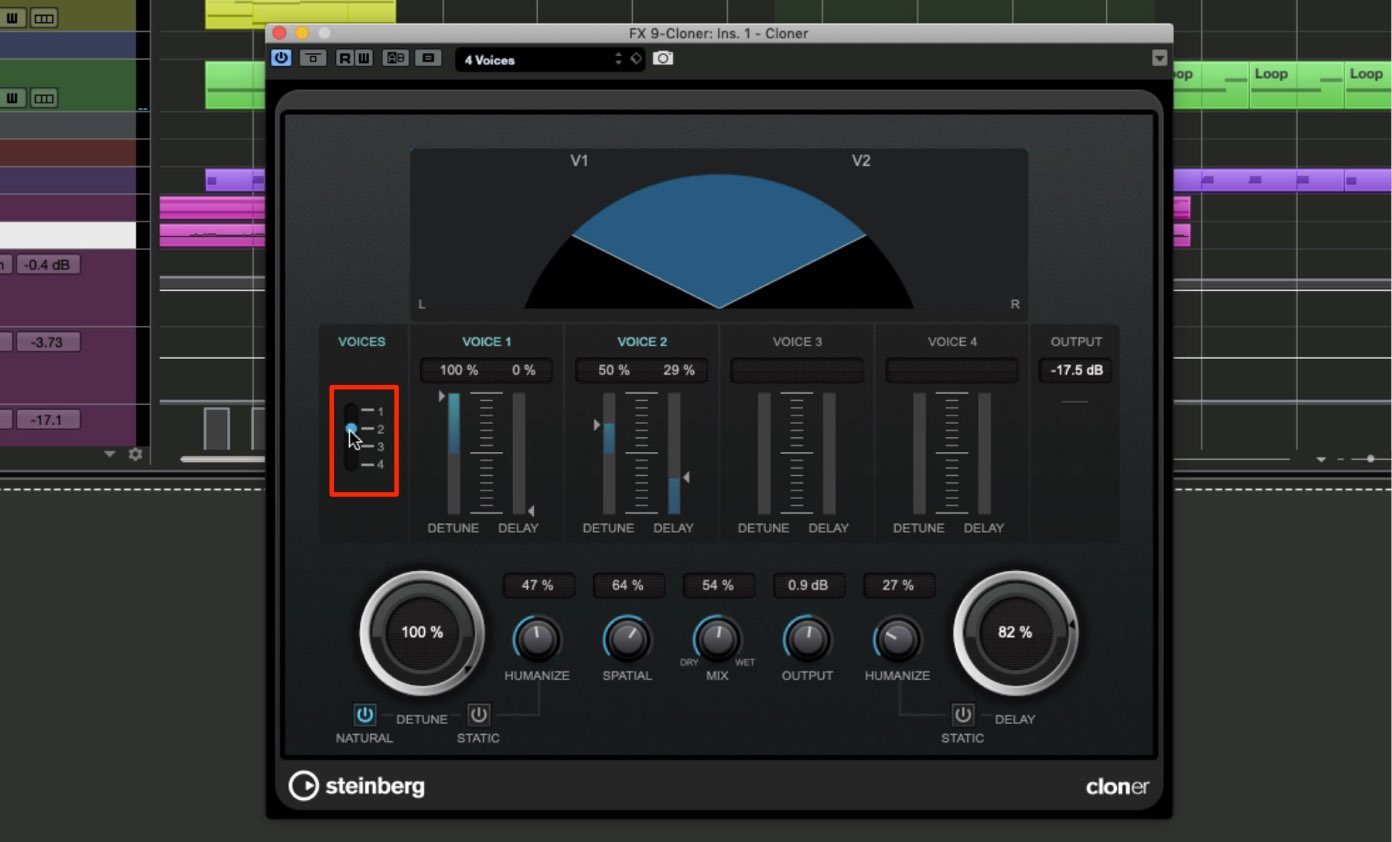Click the preset up/down stepper arrows
The height and width of the screenshot is (842, 1392).
coord(618,60)
